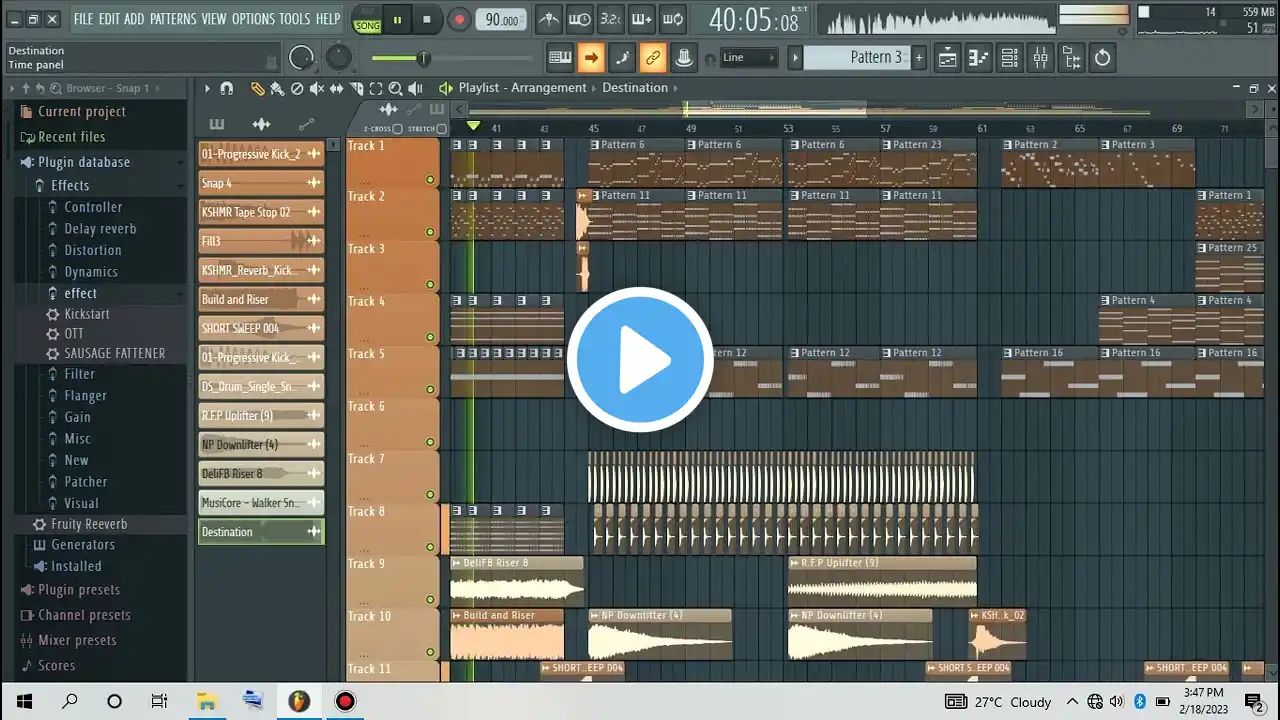Select the Delete tool in Playlist toolbar
The width and height of the screenshot is (1280, 720).
(x=297, y=88)
